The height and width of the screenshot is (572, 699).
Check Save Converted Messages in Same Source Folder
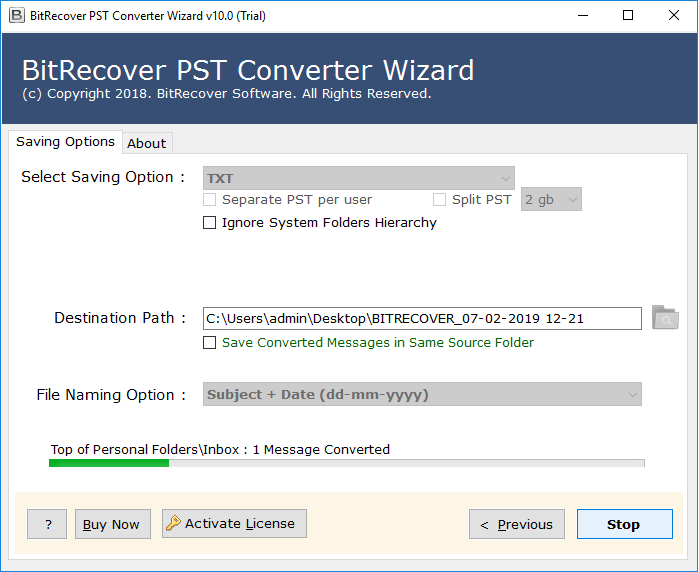tap(210, 342)
